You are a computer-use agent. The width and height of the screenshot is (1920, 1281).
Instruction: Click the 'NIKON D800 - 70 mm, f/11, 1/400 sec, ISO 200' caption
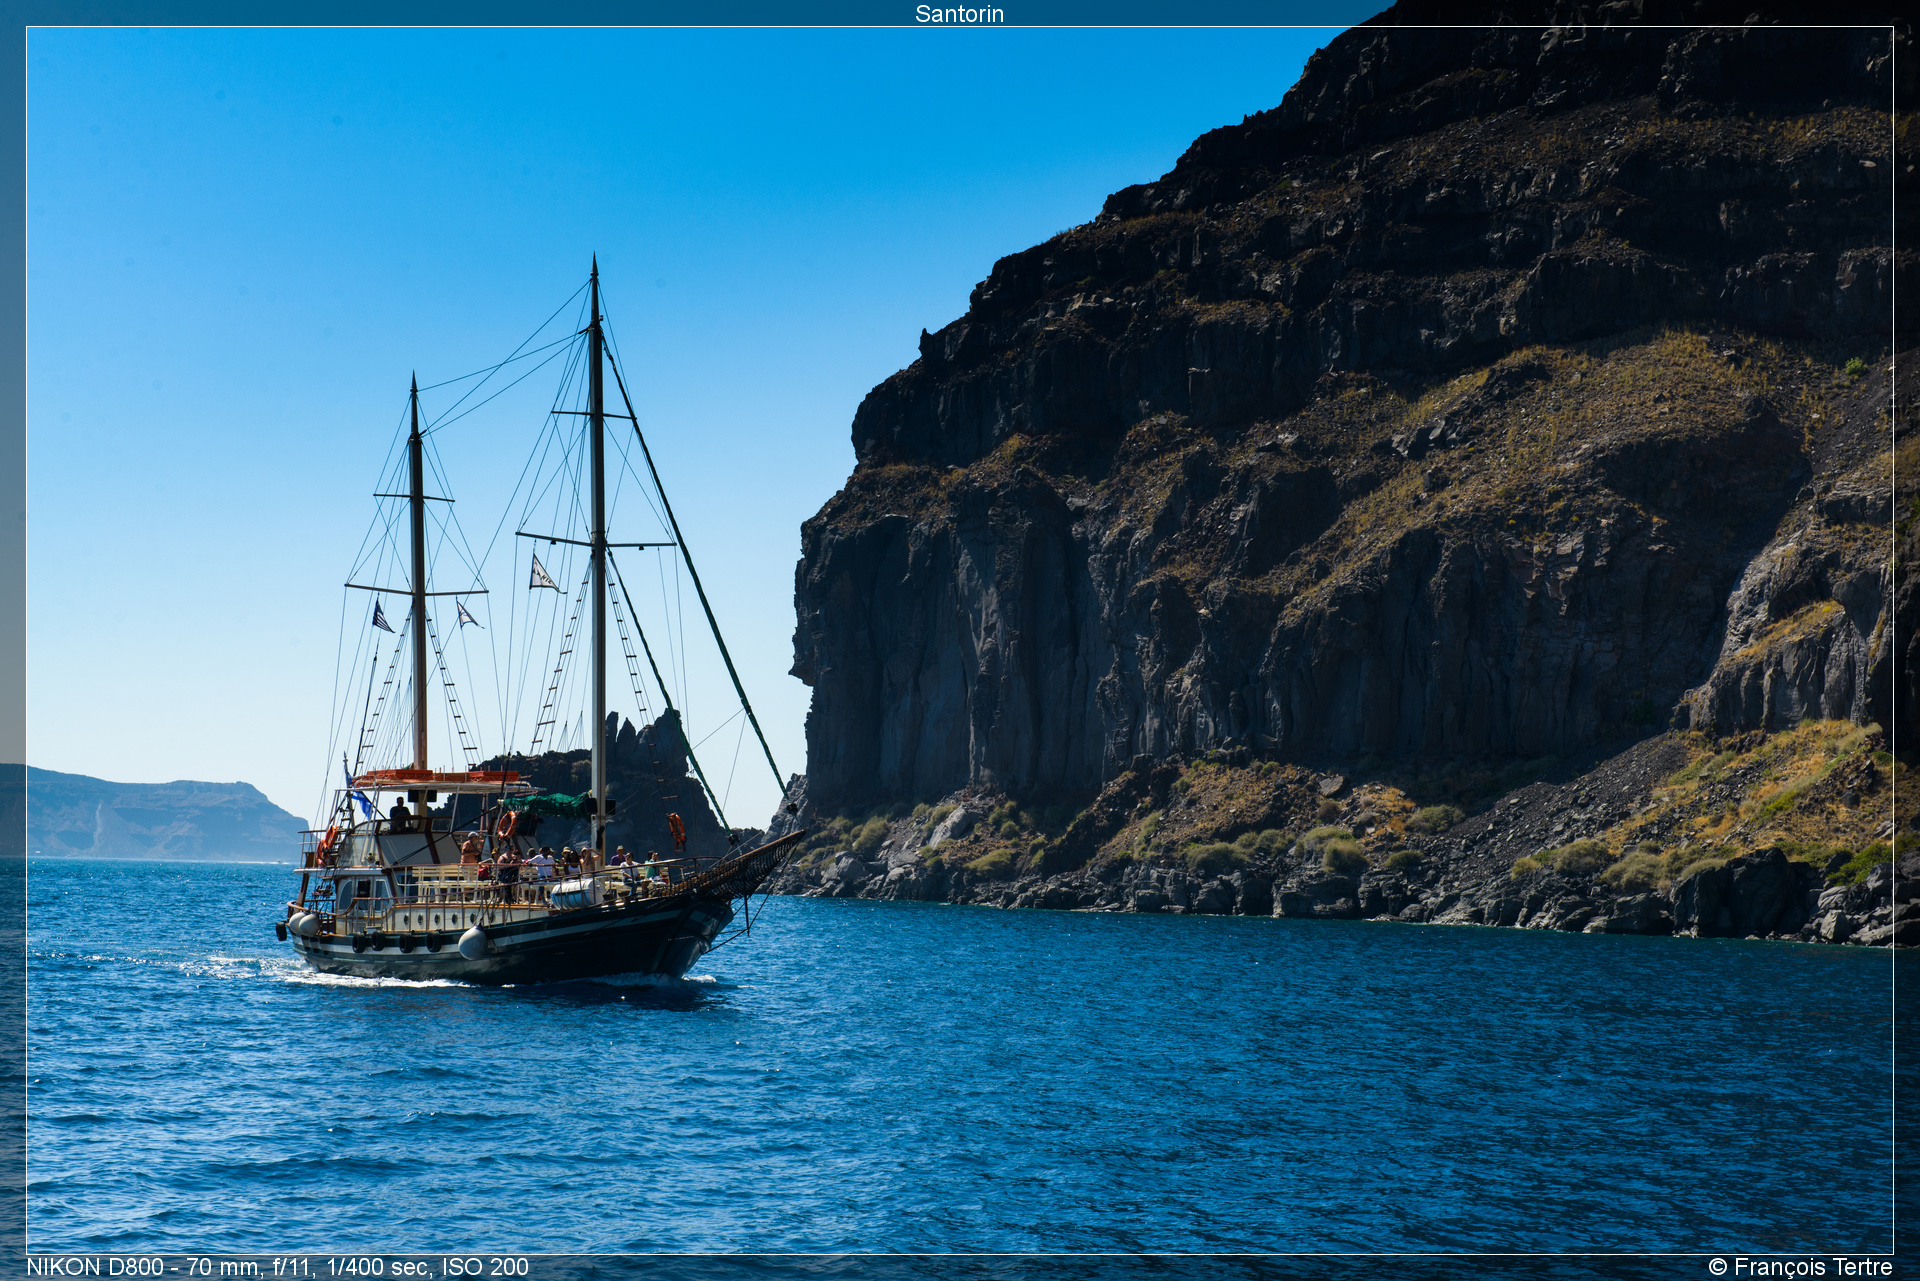(277, 1266)
